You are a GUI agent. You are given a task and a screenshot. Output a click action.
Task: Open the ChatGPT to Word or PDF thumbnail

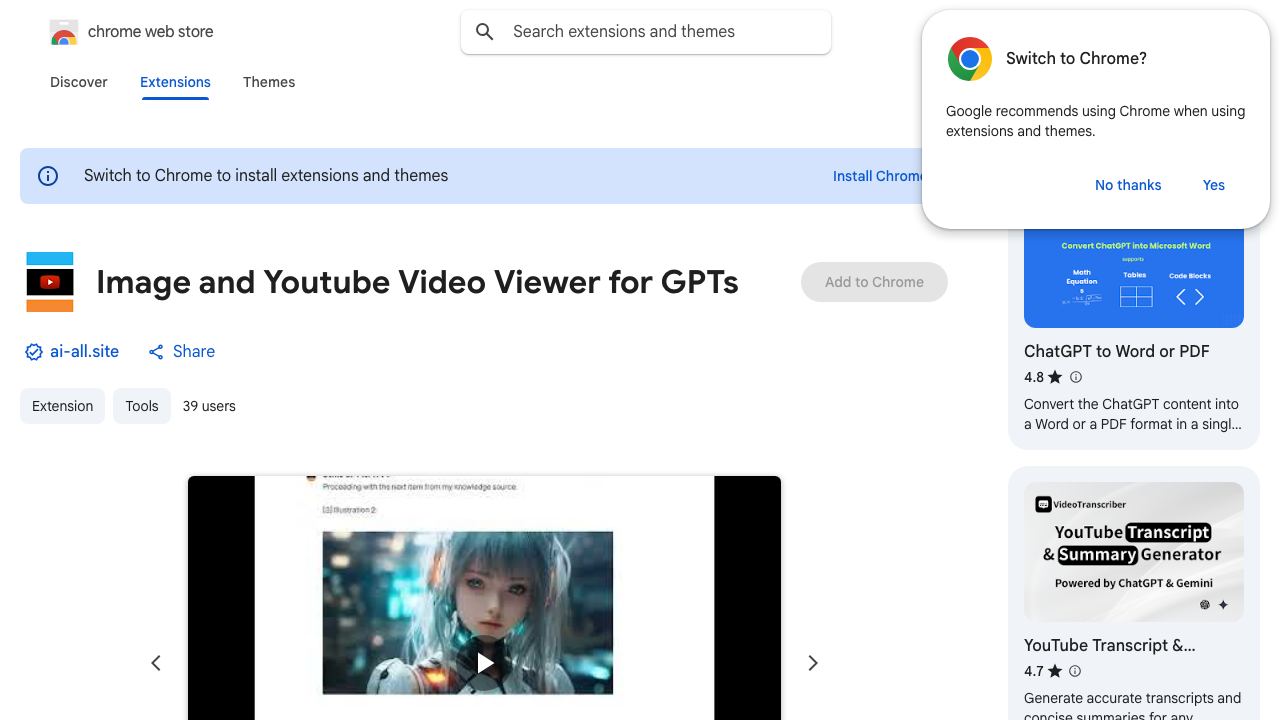pyautogui.click(x=1134, y=278)
